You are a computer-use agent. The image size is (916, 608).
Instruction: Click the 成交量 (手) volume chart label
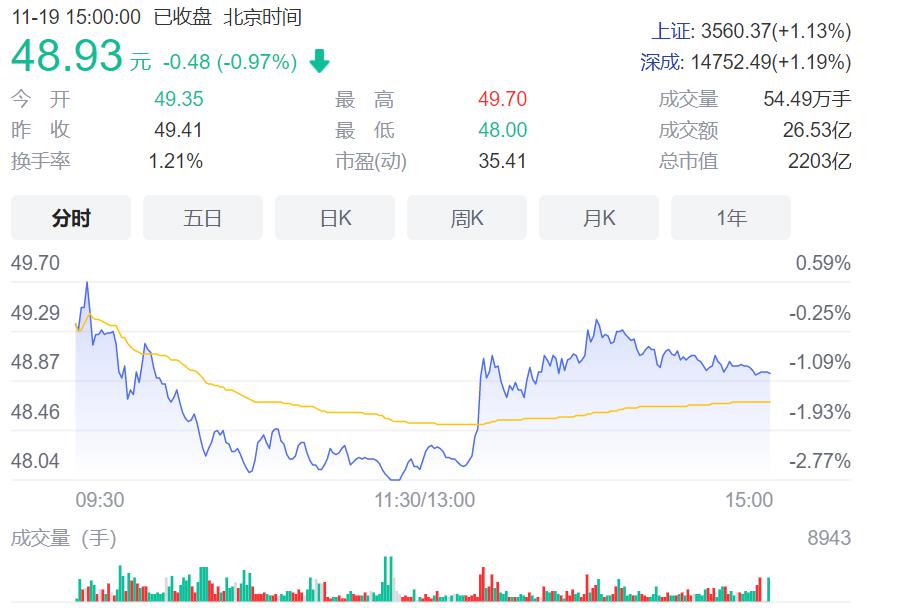(x=63, y=538)
